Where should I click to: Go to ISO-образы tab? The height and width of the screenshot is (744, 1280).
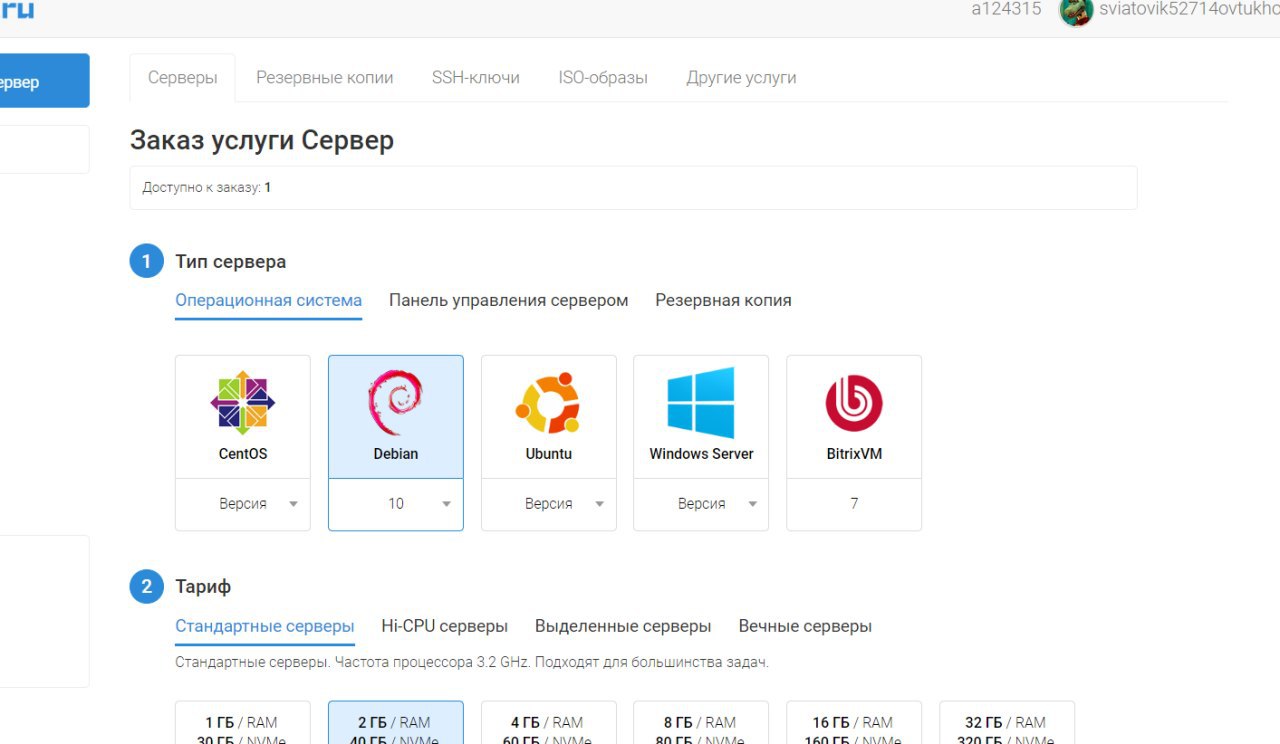pyautogui.click(x=603, y=78)
